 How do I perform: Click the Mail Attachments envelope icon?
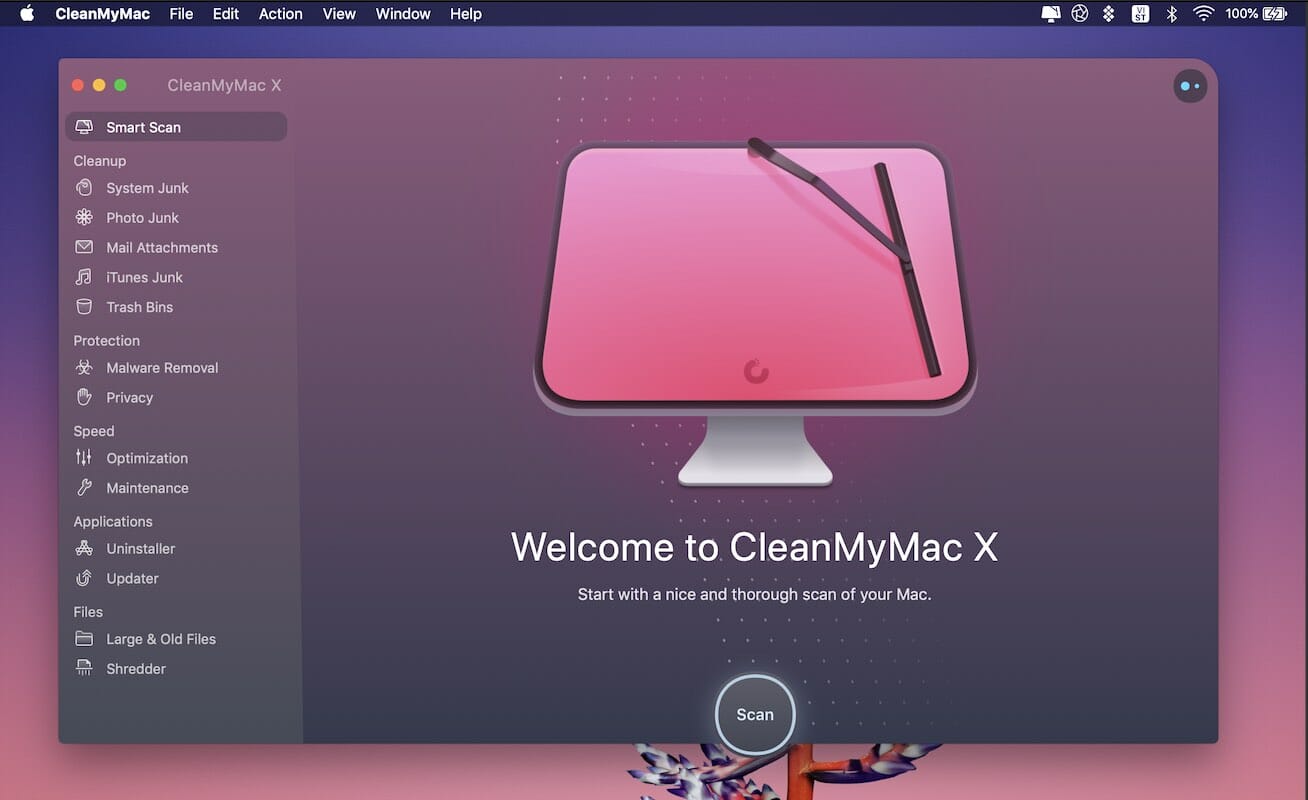[84, 247]
